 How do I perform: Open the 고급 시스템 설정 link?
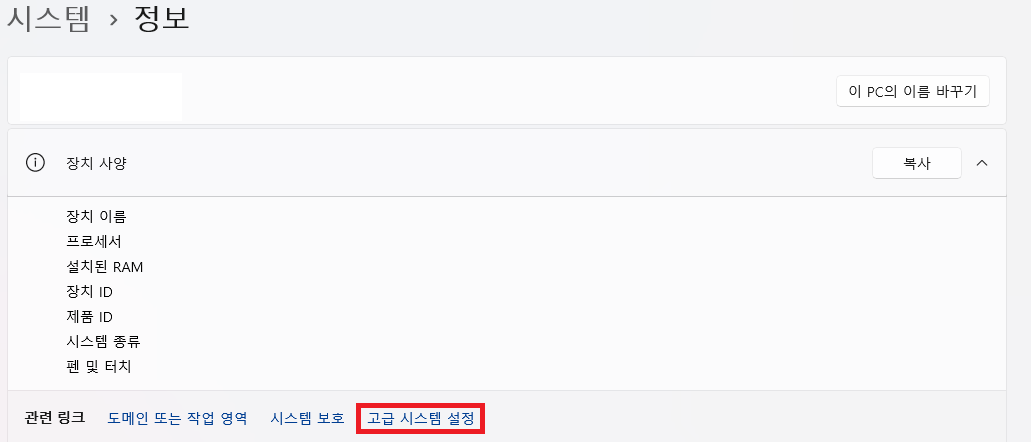click(x=421, y=418)
